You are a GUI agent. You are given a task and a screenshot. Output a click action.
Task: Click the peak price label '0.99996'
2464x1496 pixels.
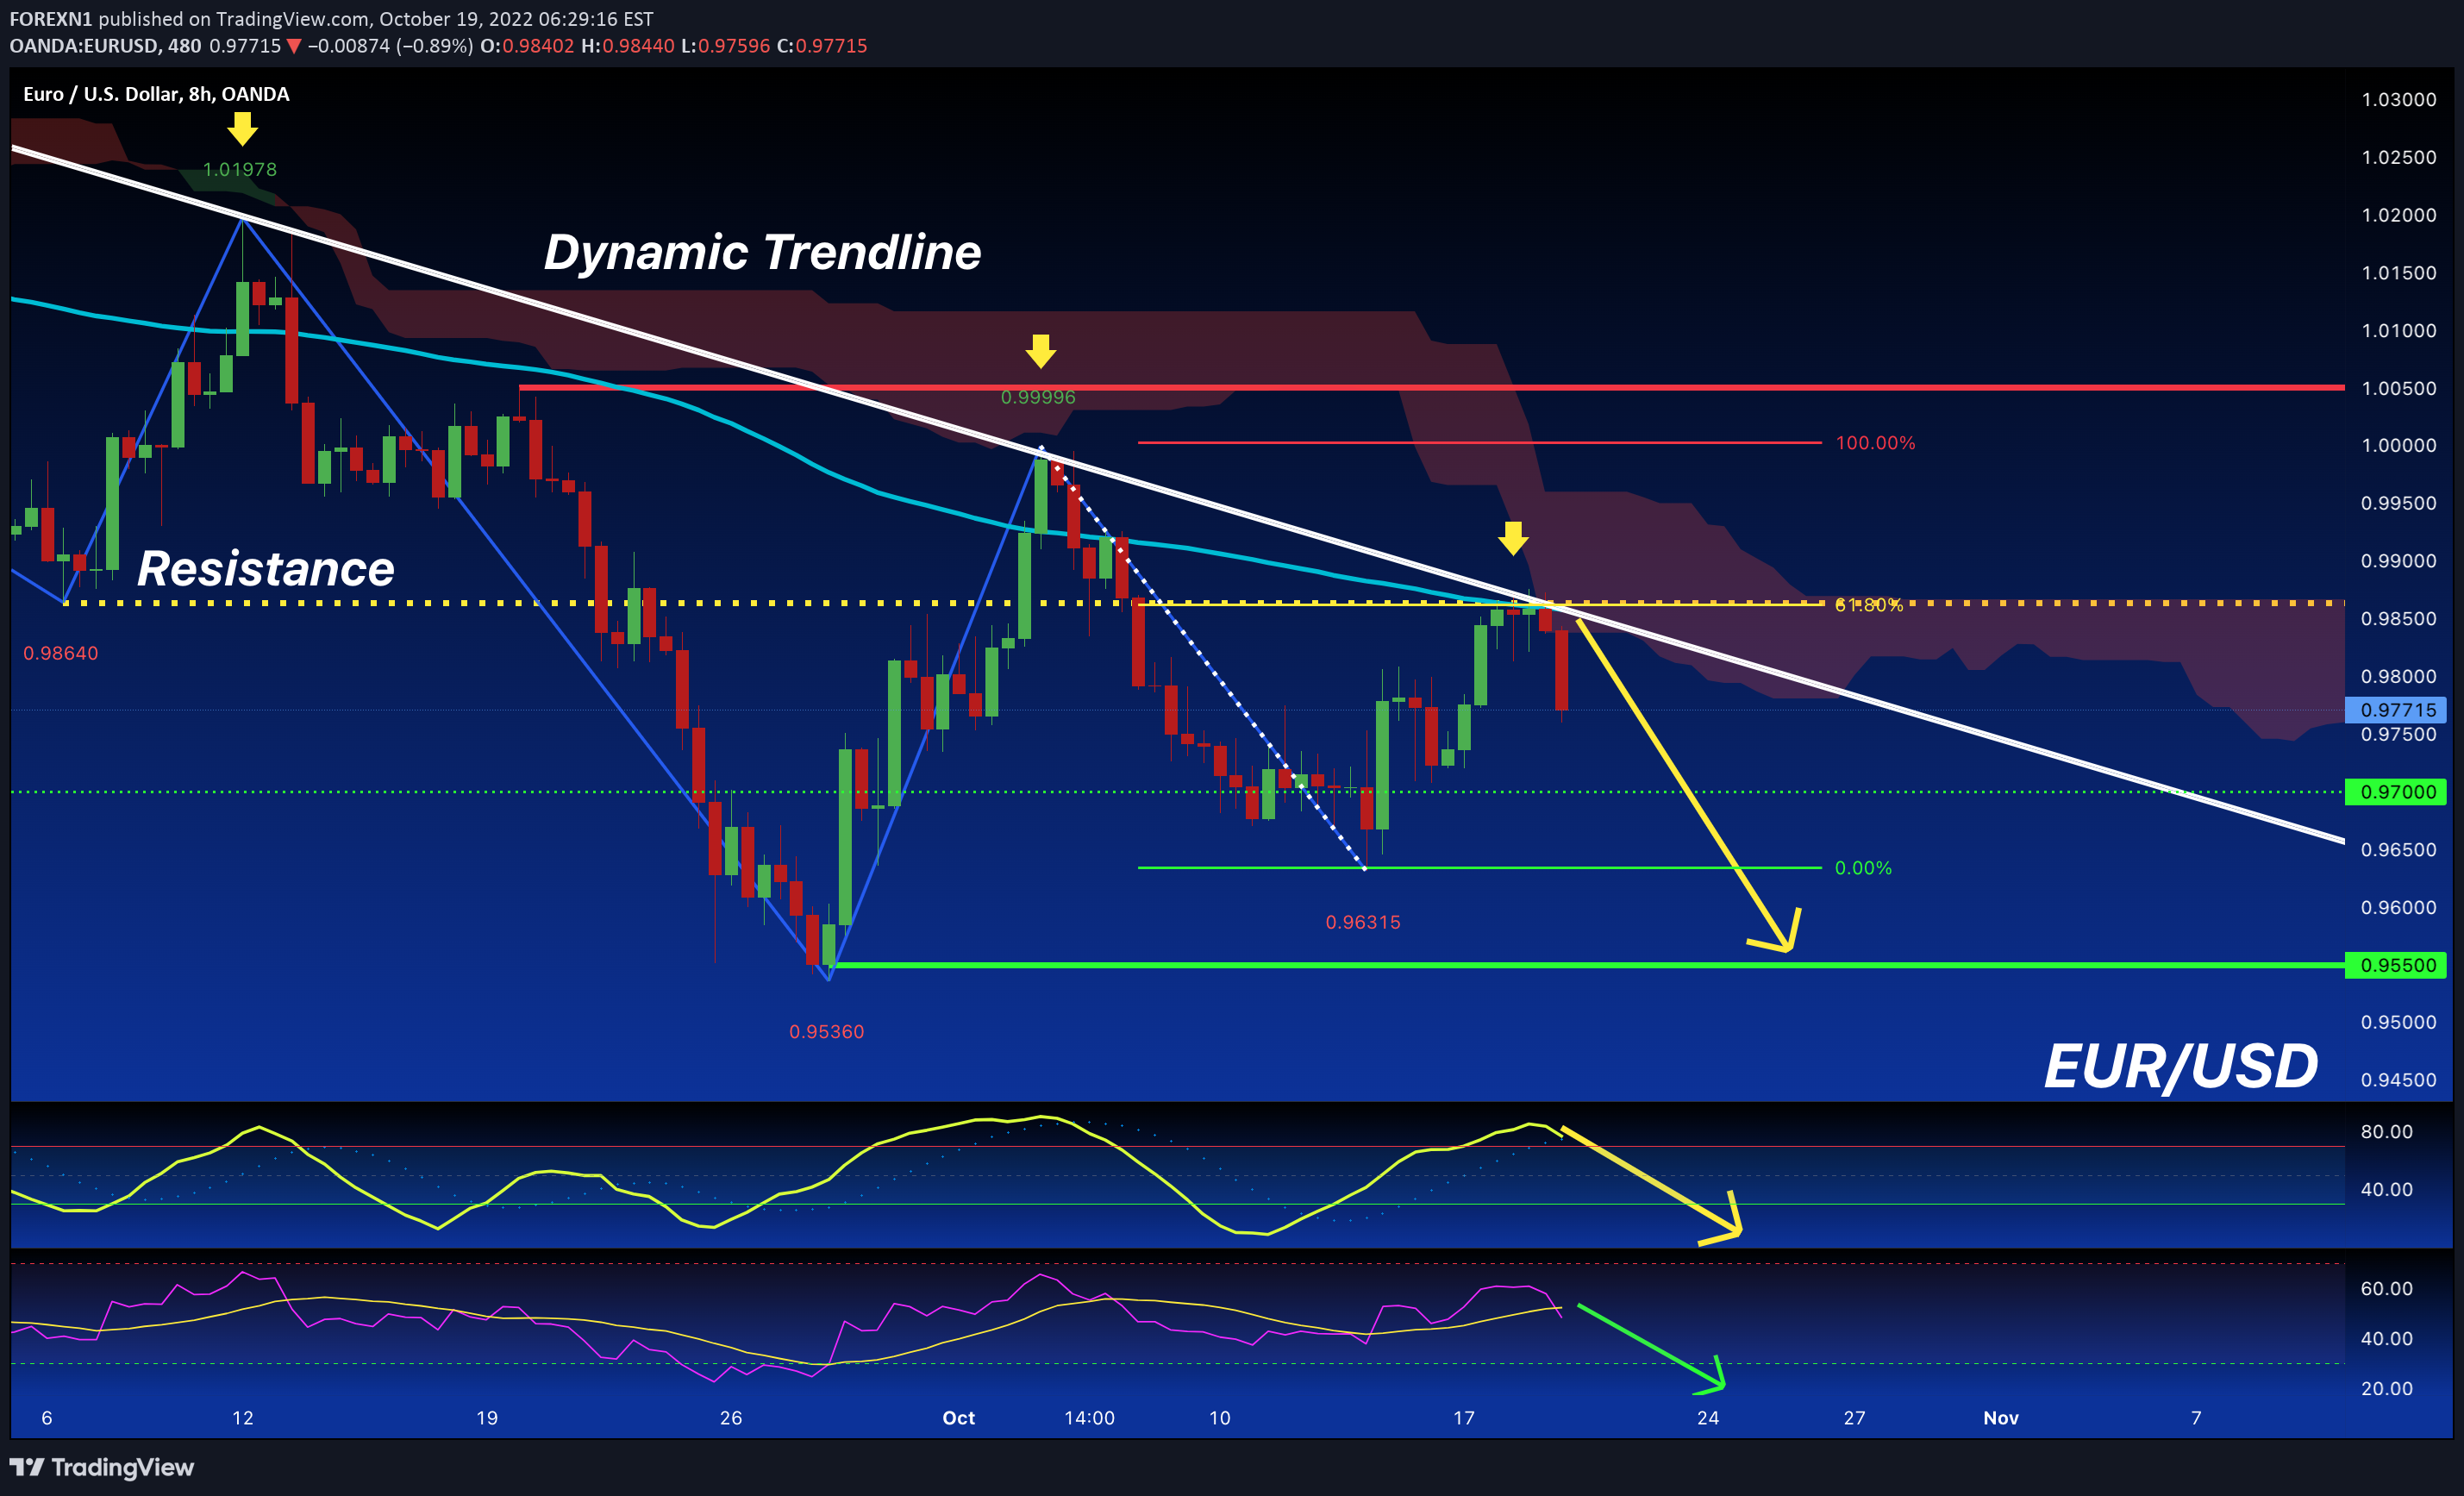(1038, 397)
